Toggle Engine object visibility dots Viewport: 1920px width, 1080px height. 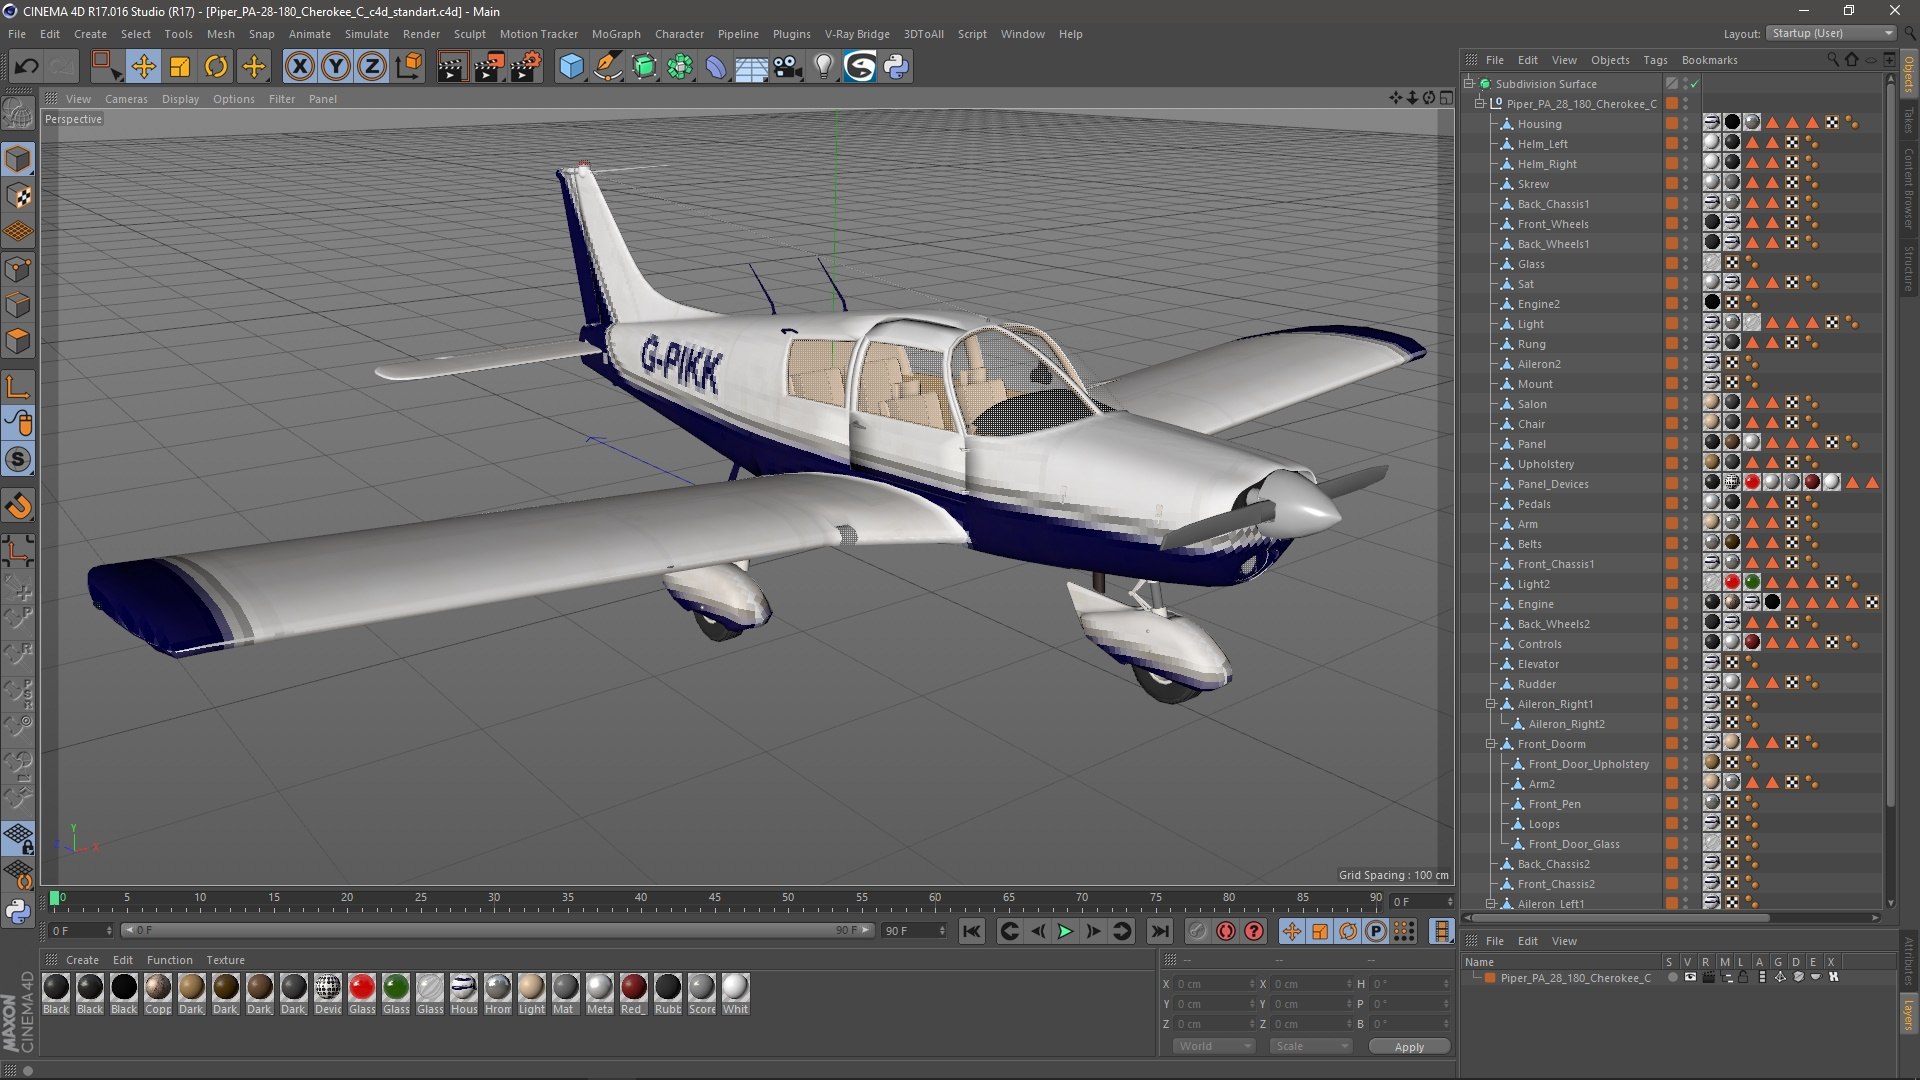point(1685,604)
